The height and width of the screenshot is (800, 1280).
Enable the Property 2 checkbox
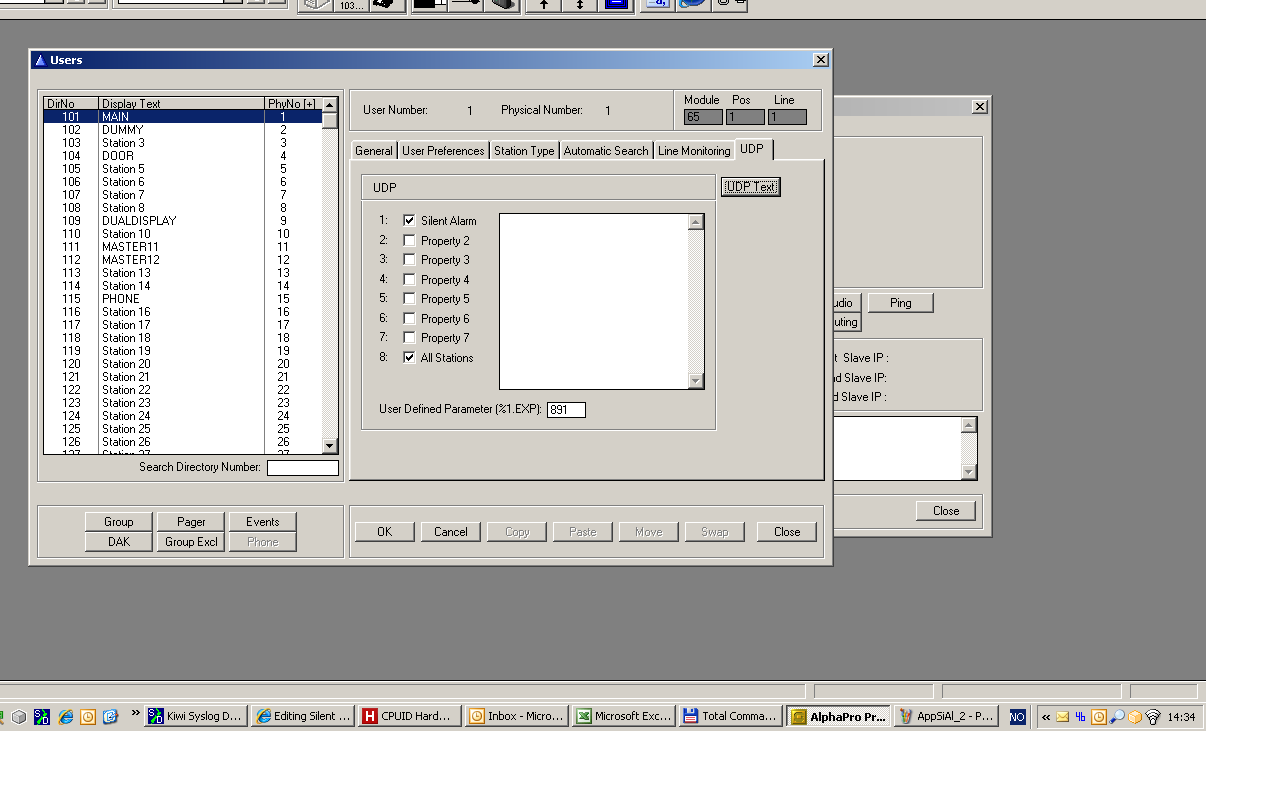(409, 240)
